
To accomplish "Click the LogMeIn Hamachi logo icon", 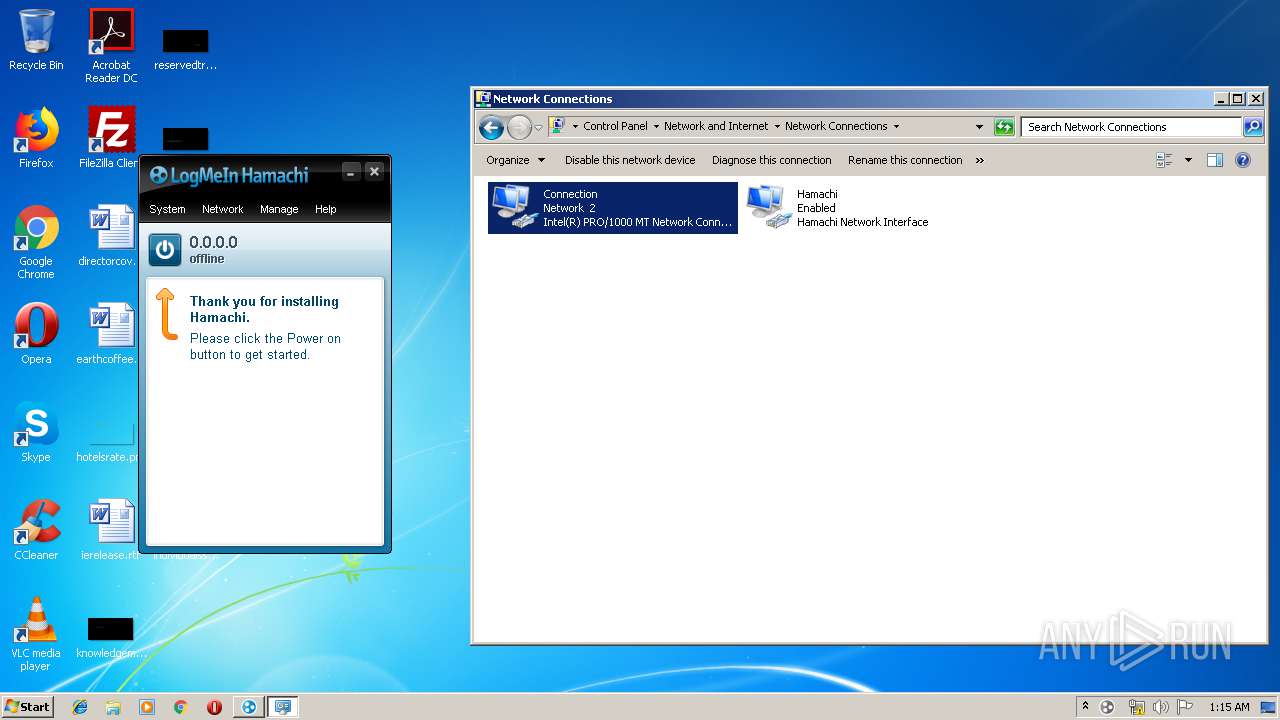I will tap(158, 175).
